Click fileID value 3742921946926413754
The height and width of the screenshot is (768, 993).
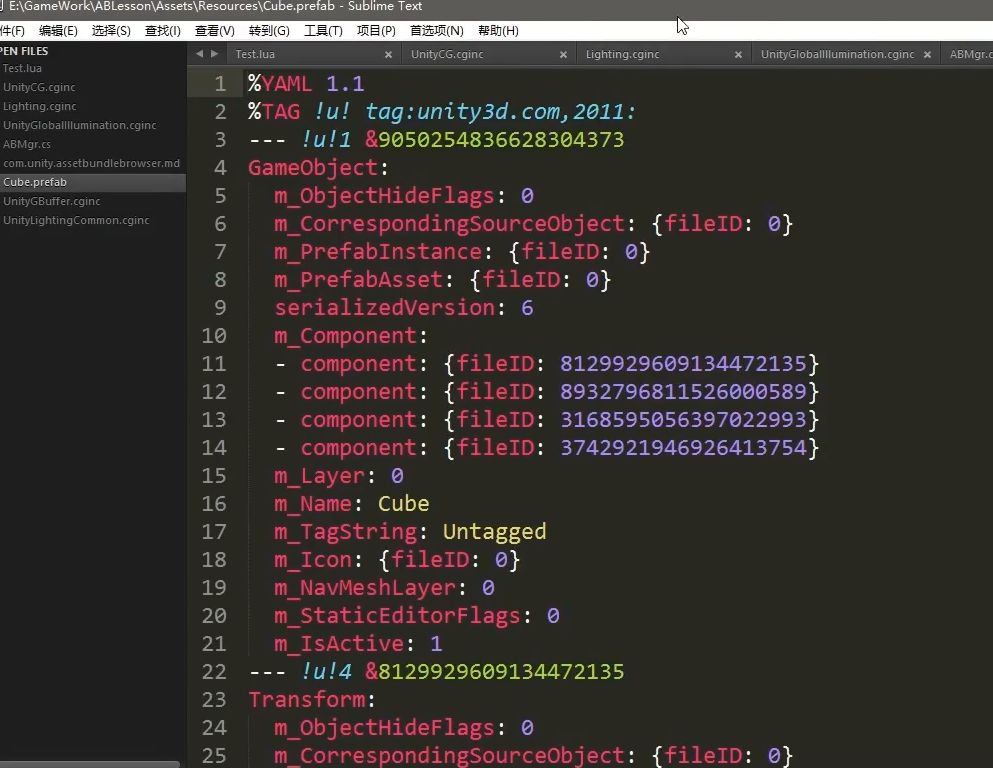[683, 448]
